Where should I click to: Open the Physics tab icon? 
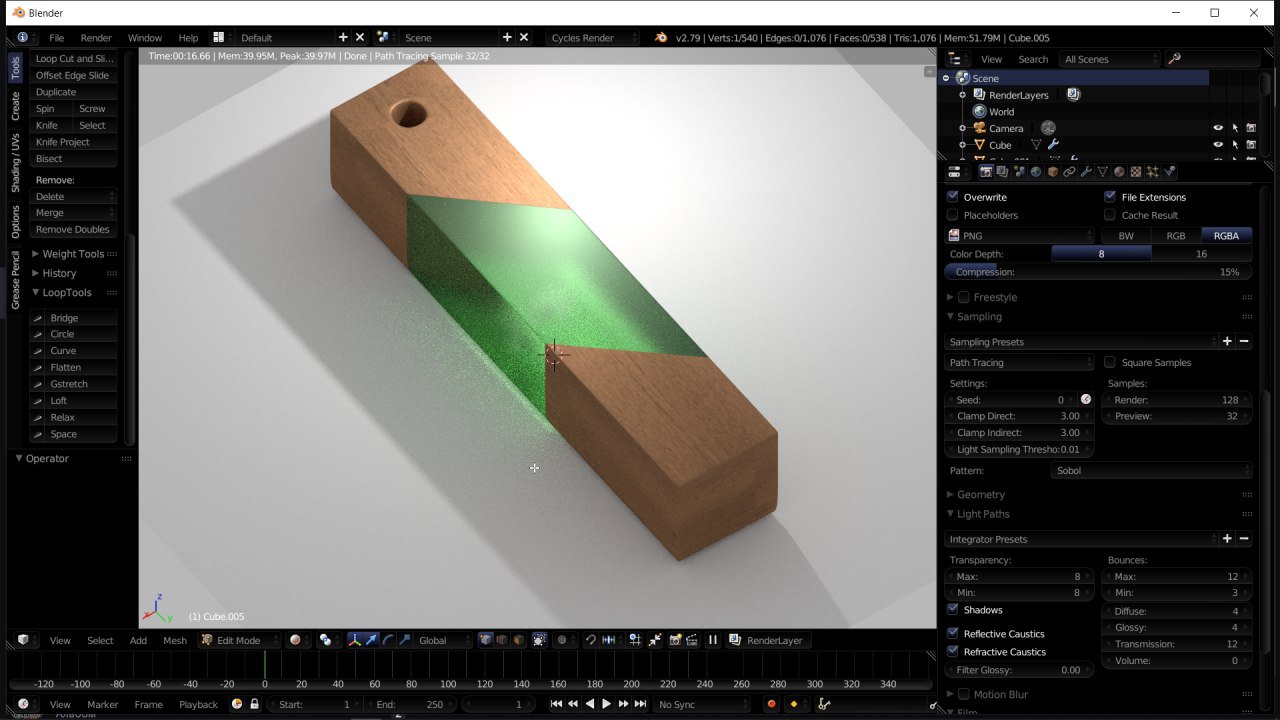tap(1169, 172)
